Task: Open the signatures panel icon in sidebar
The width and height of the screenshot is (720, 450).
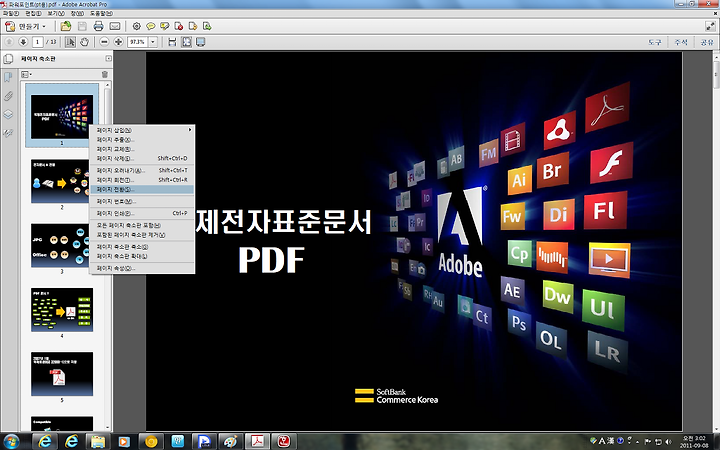Action: (x=8, y=133)
